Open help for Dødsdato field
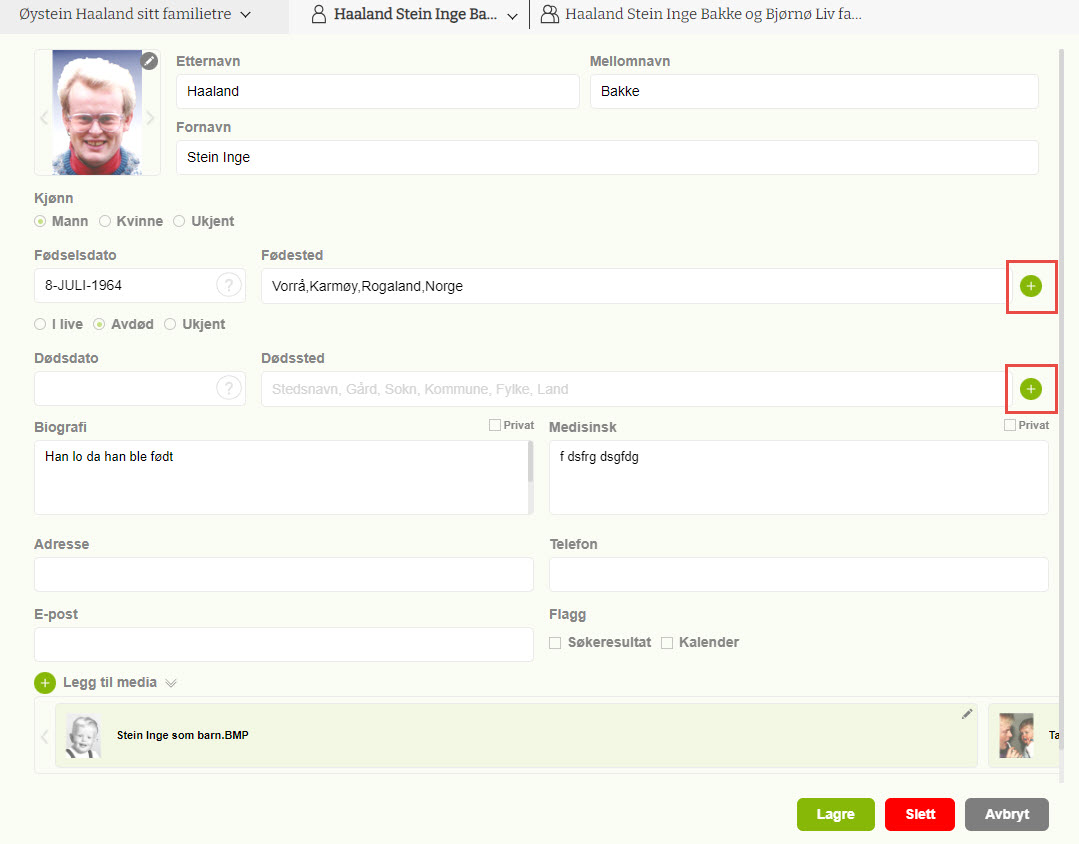Screen dimensions: 1079x844 point(229,389)
